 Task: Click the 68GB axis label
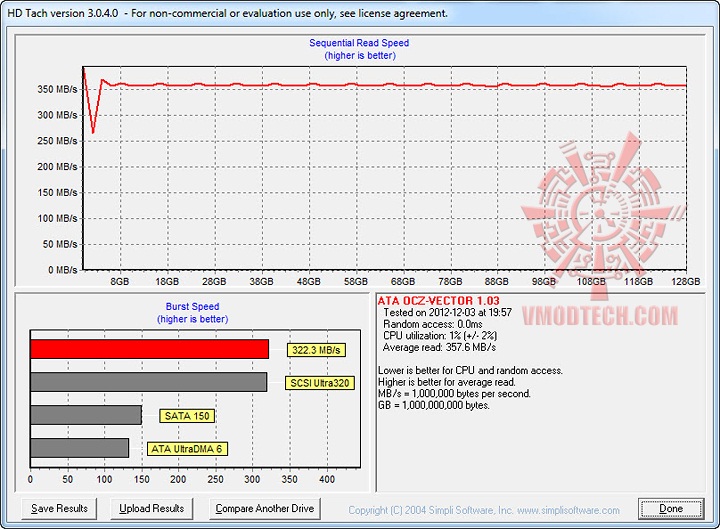(x=403, y=281)
